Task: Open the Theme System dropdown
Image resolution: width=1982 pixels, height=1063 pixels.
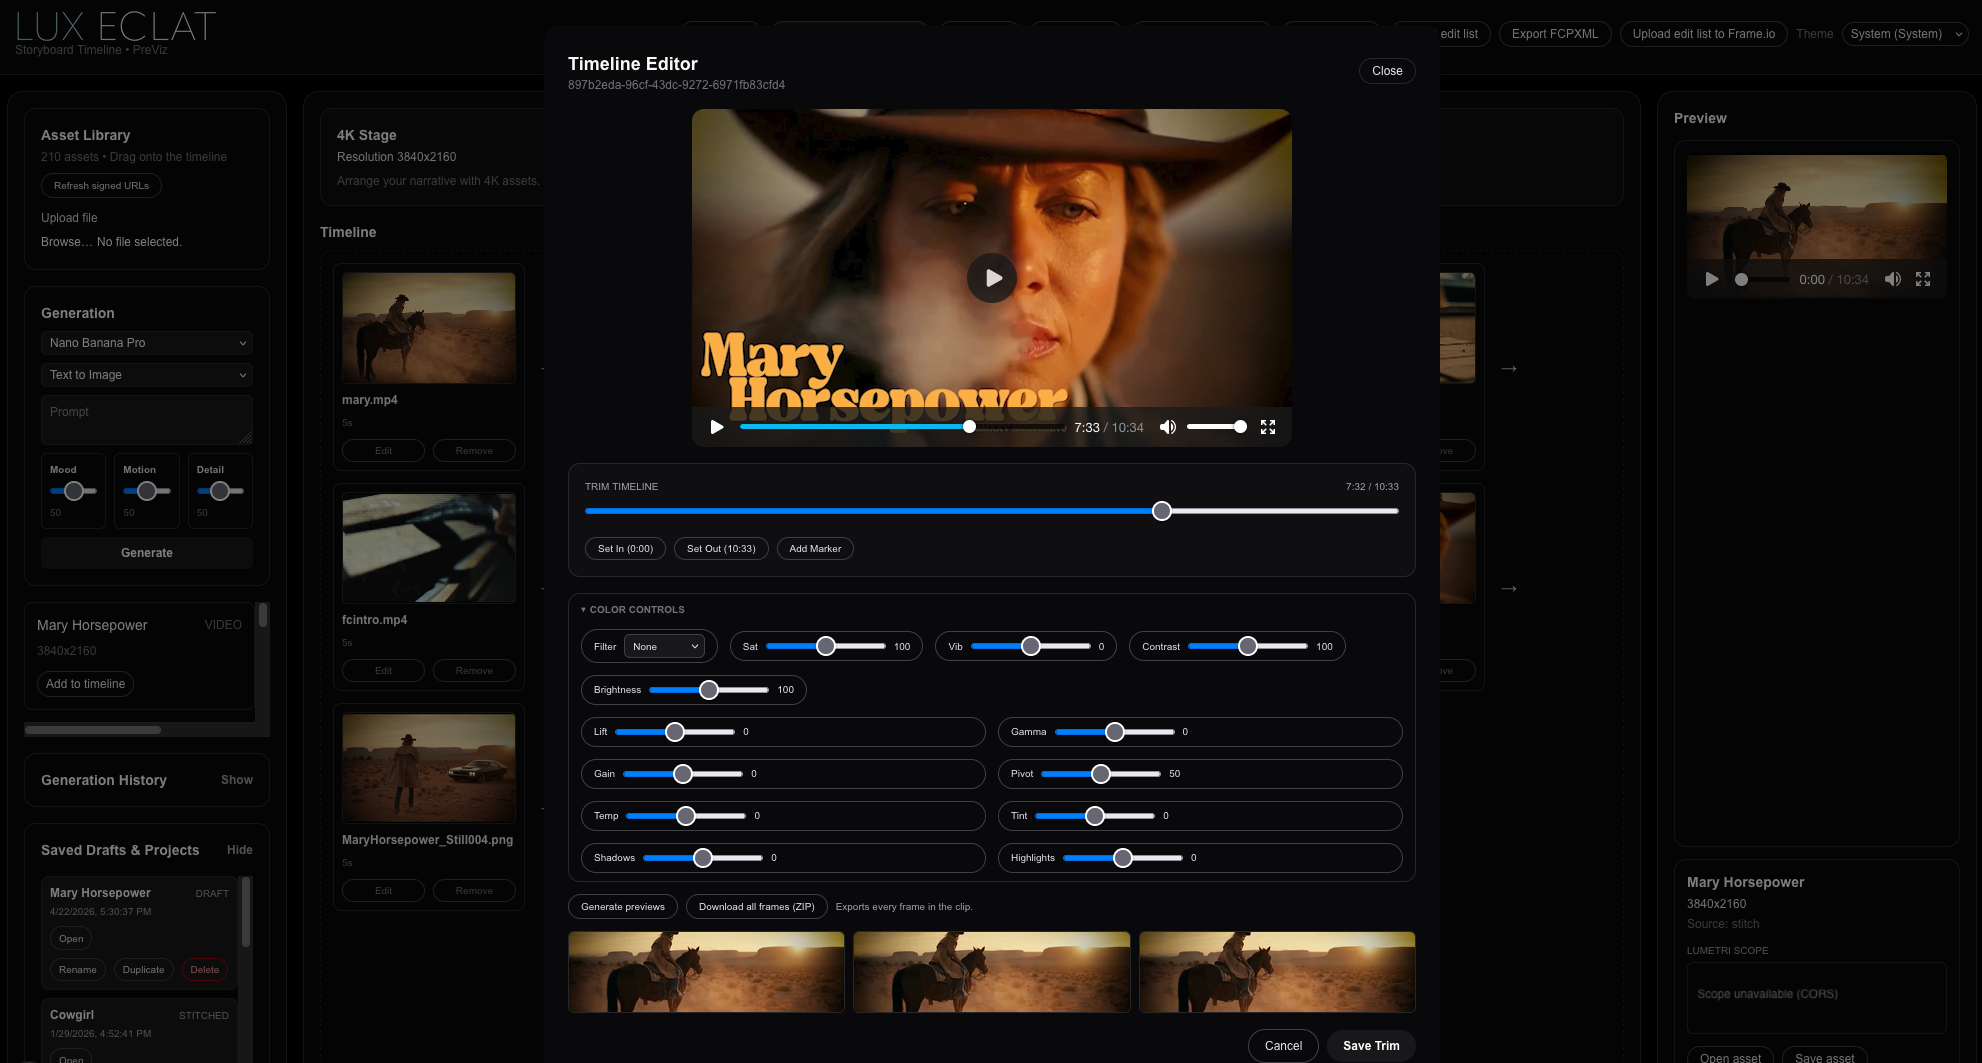Action: [x=1903, y=33]
